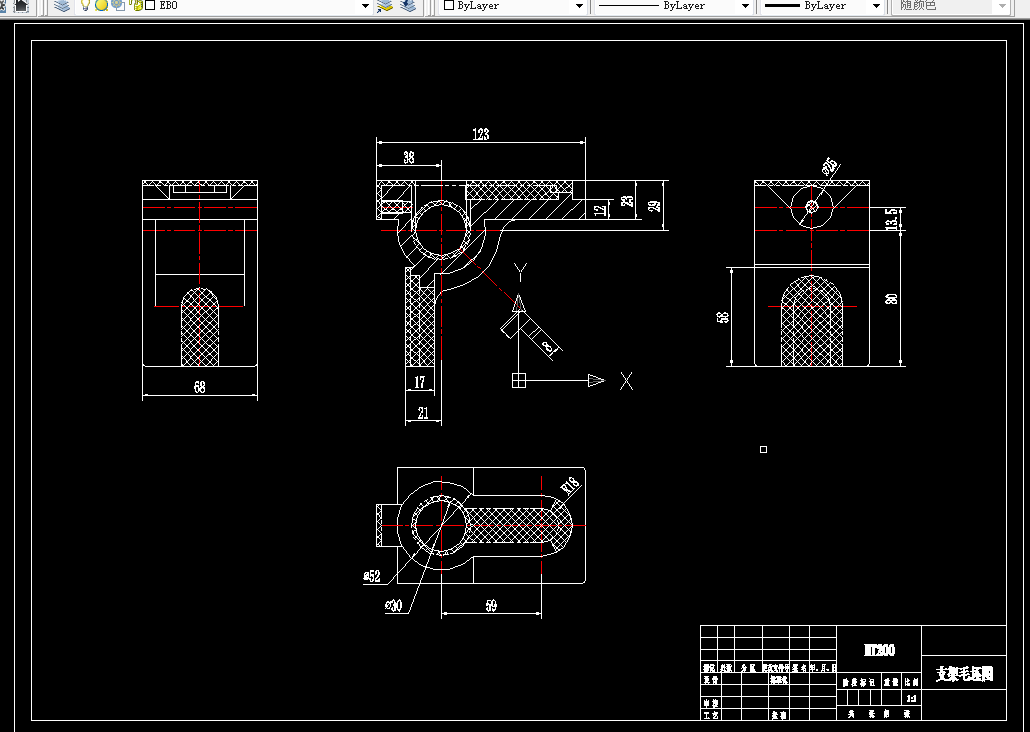Screen dimensions: 1030x732
Task: Click the house icon in top toolbar
Action: point(22,6)
